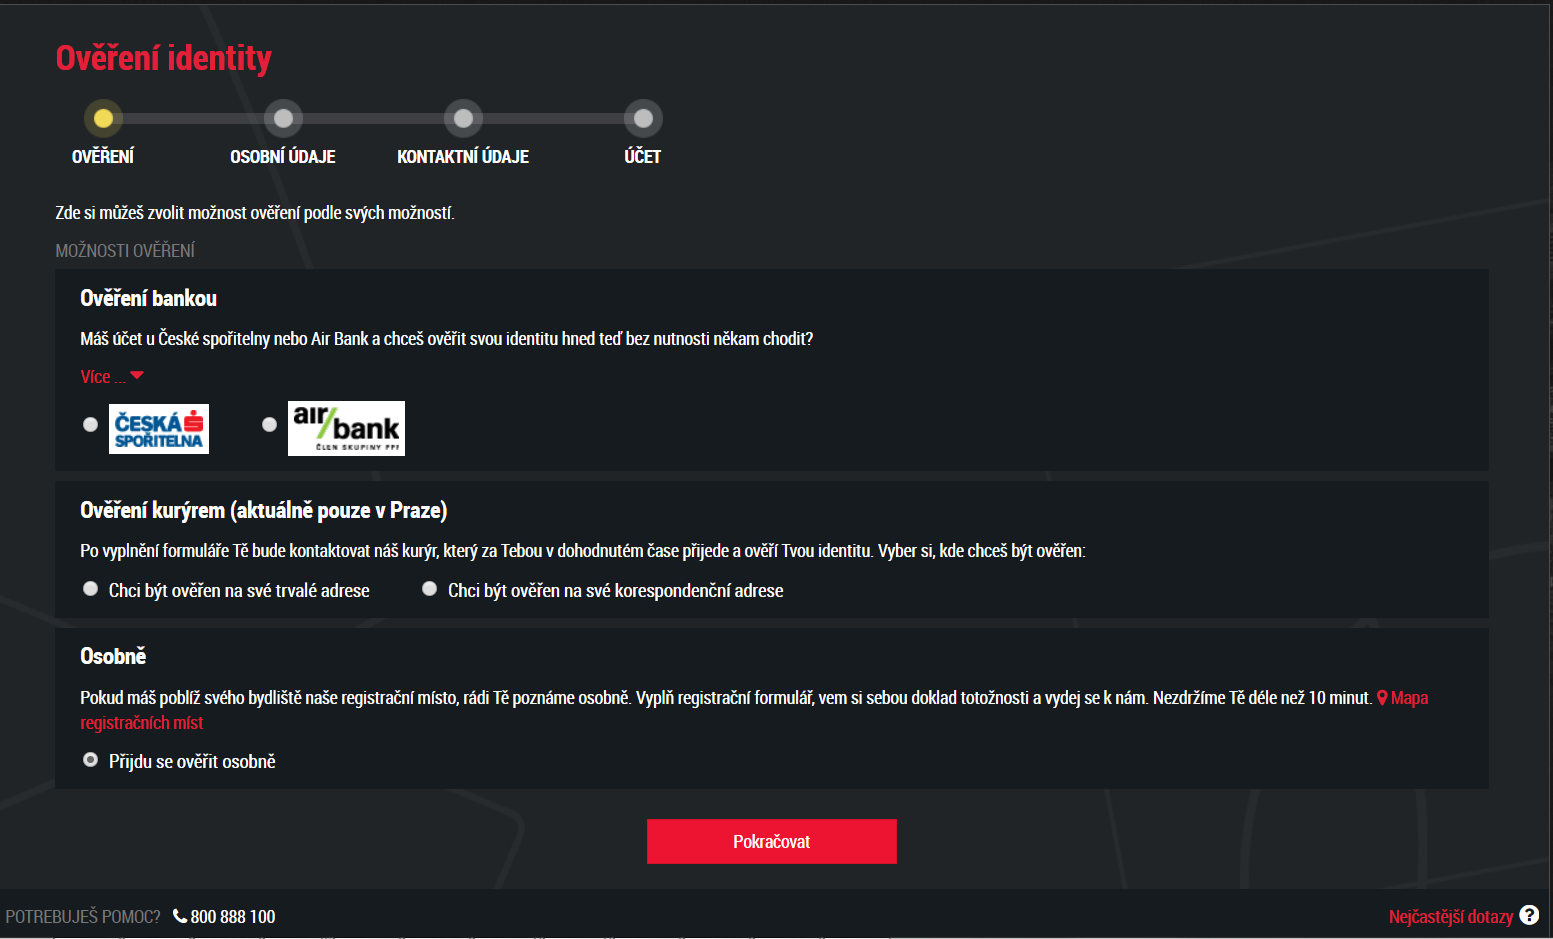Click the phone icon beside 800 888 100

coord(180,916)
